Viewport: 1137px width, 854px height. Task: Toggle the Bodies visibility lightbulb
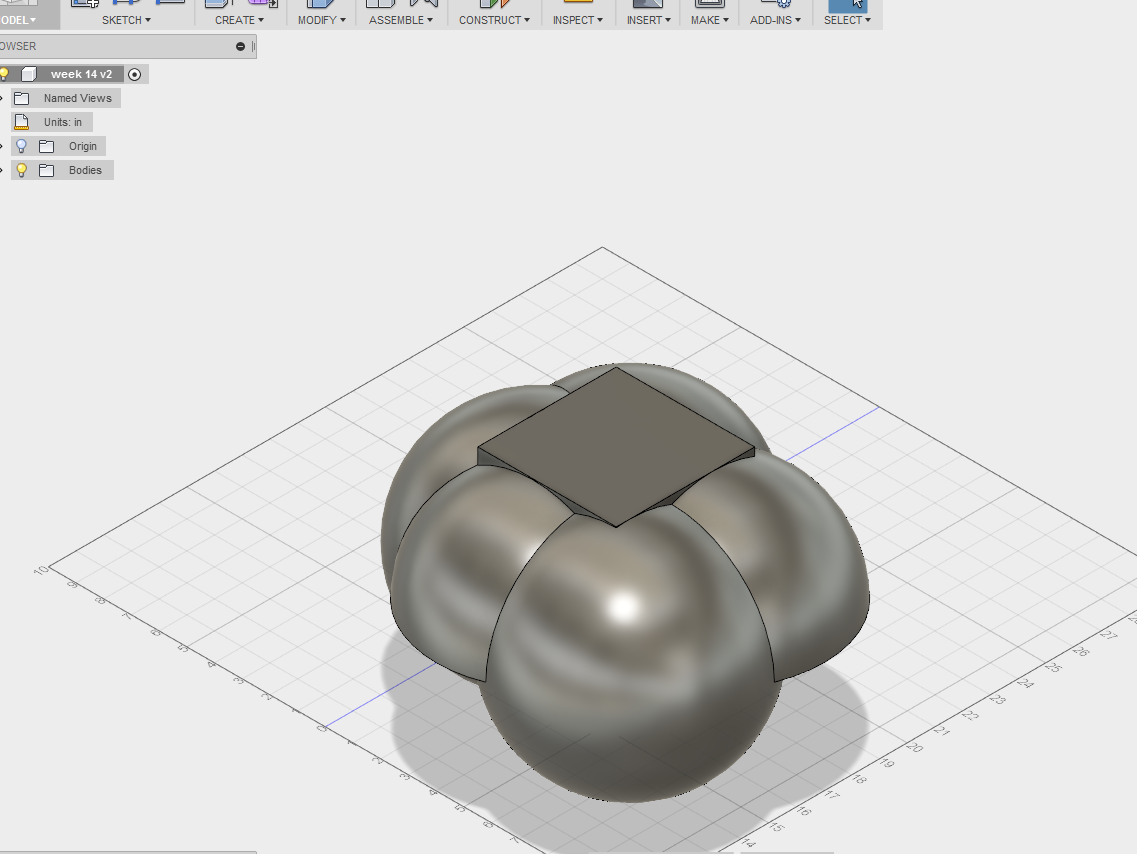22,170
